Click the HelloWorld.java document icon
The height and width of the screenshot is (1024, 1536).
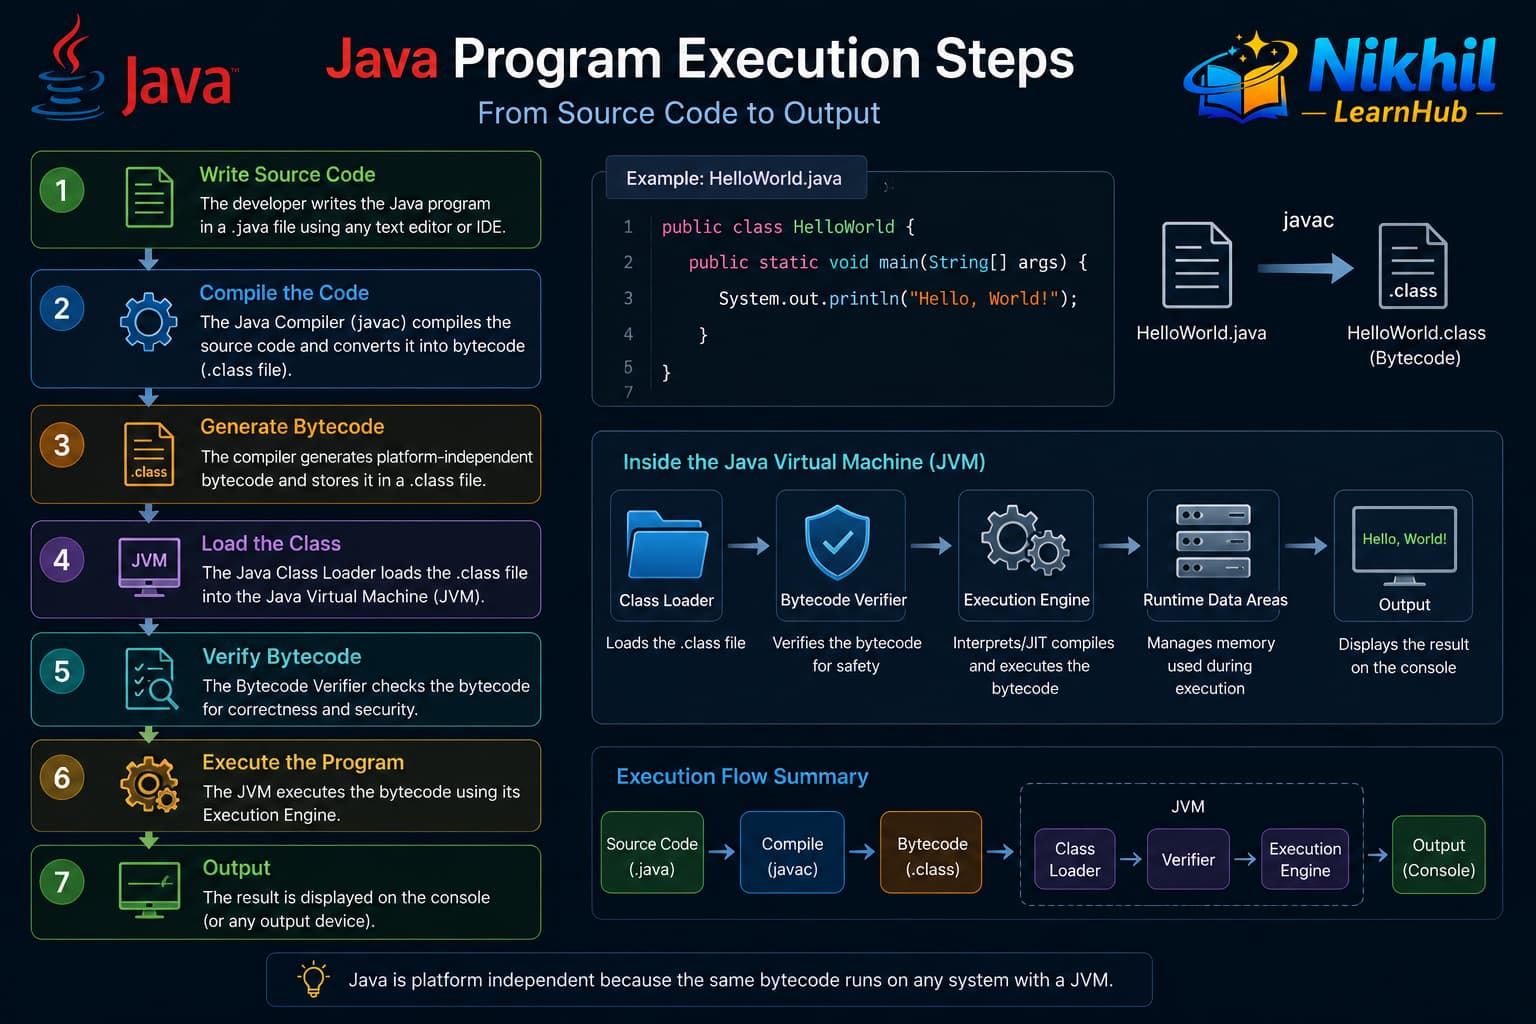(1197, 265)
